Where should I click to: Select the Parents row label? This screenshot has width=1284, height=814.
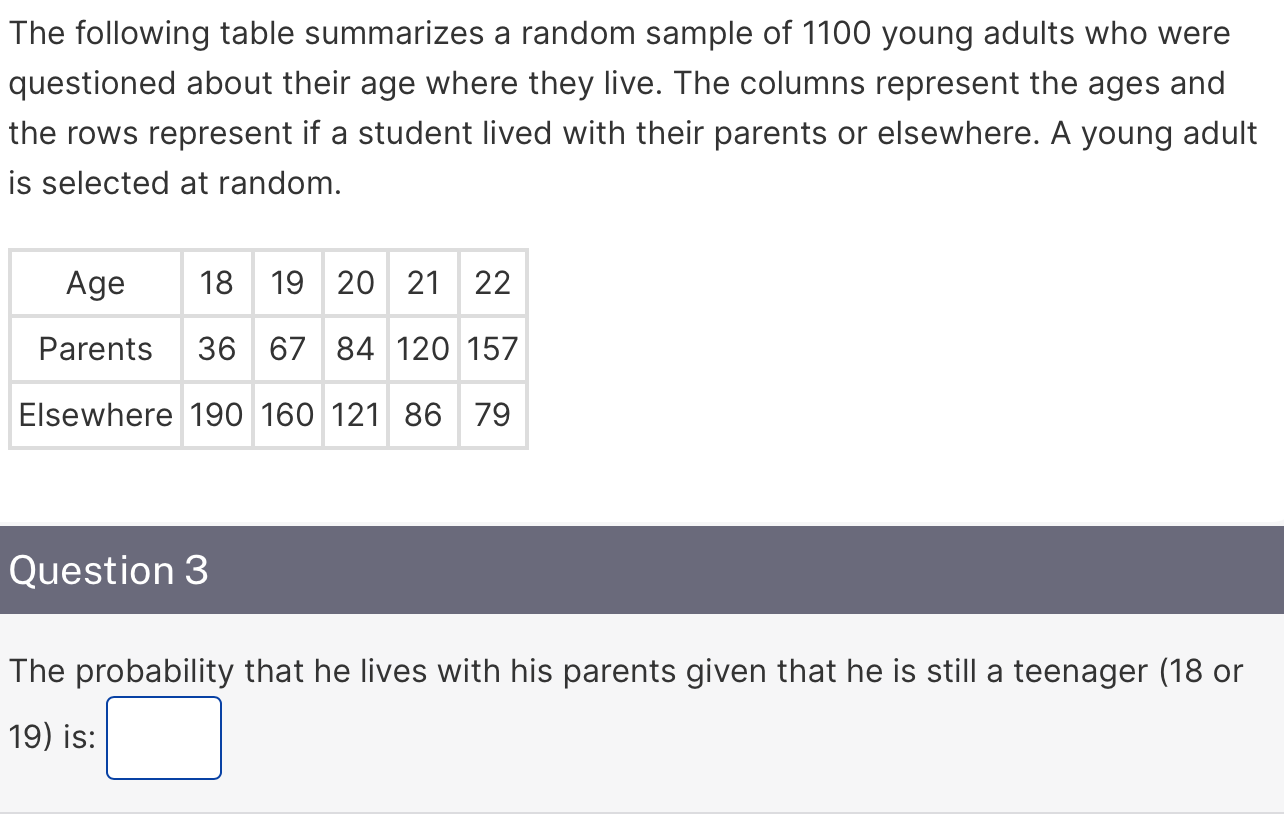pos(95,349)
